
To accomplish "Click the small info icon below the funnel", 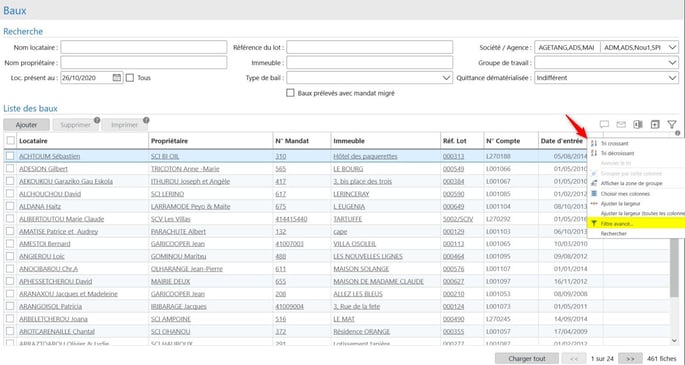I will [x=678, y=133].
